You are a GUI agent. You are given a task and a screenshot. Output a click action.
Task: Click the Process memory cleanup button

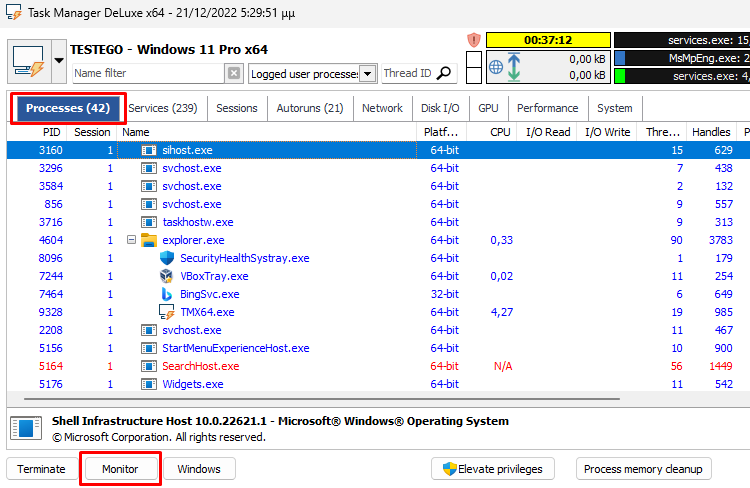coord(643,469)
